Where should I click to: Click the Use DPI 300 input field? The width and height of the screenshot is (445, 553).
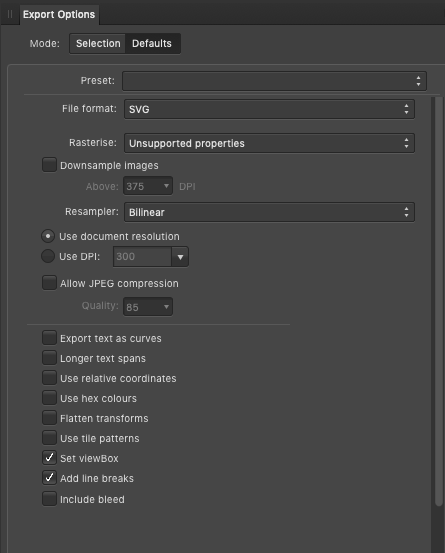click(x=142, y=257)
